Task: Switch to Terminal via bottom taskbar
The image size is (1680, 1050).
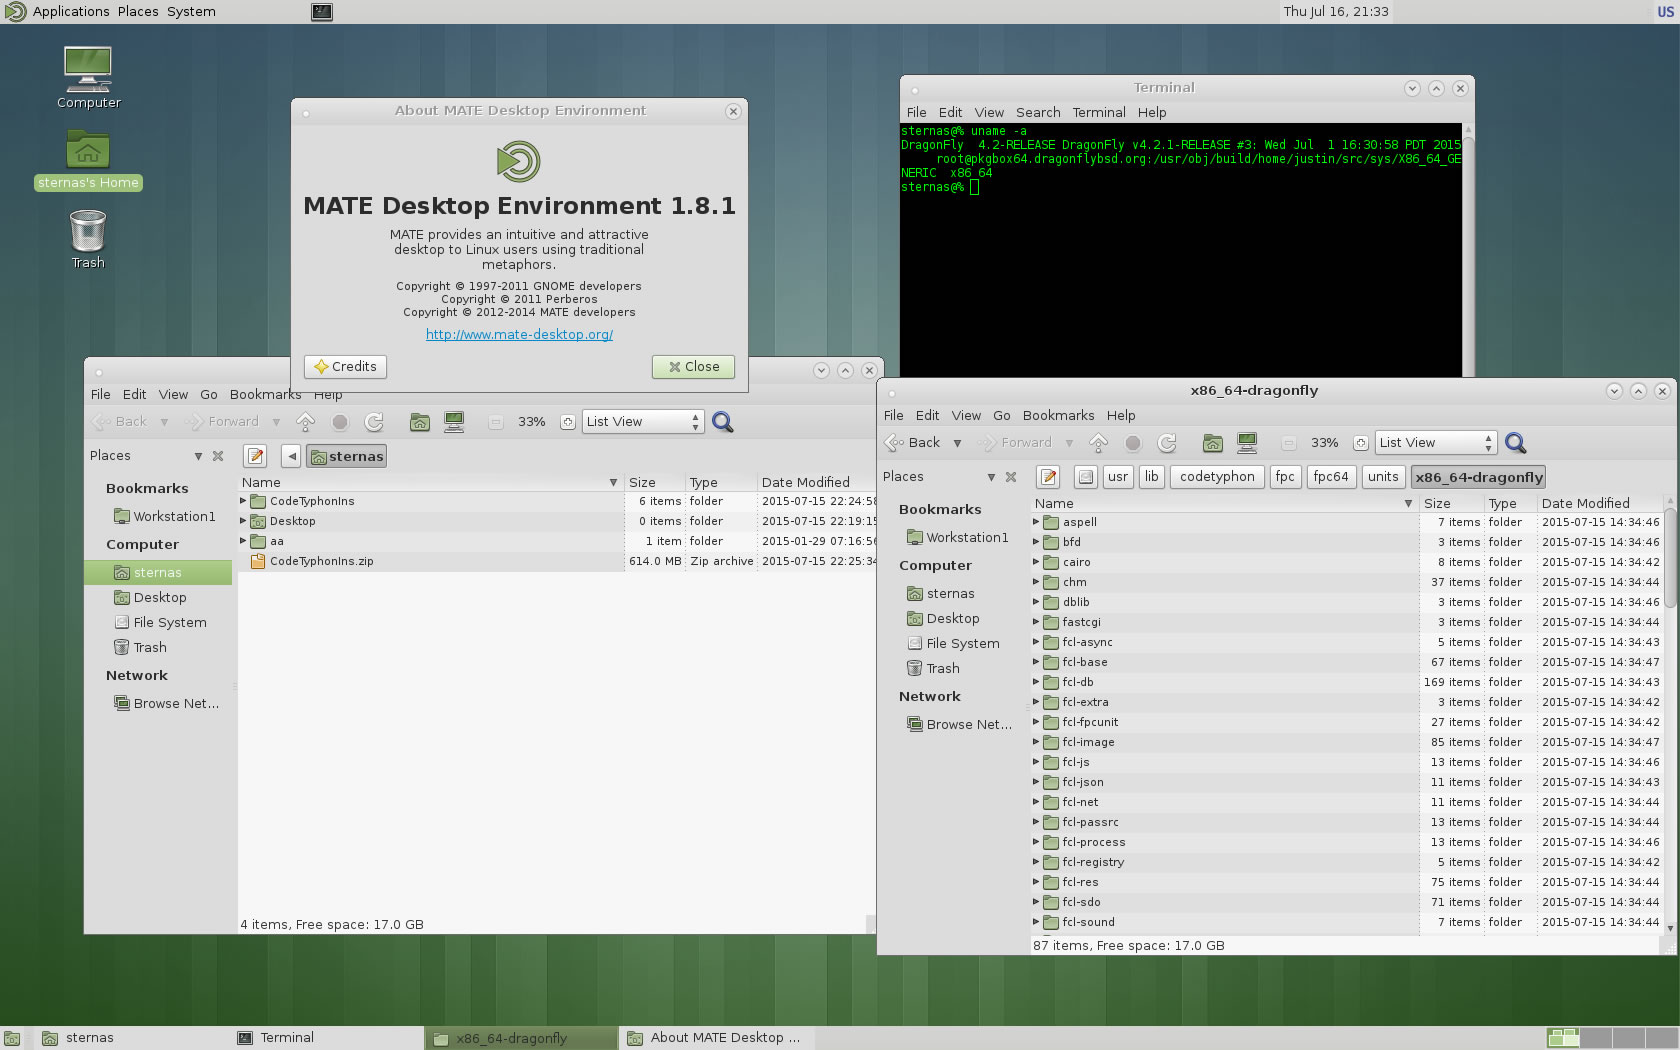Action: (325, 1038)
